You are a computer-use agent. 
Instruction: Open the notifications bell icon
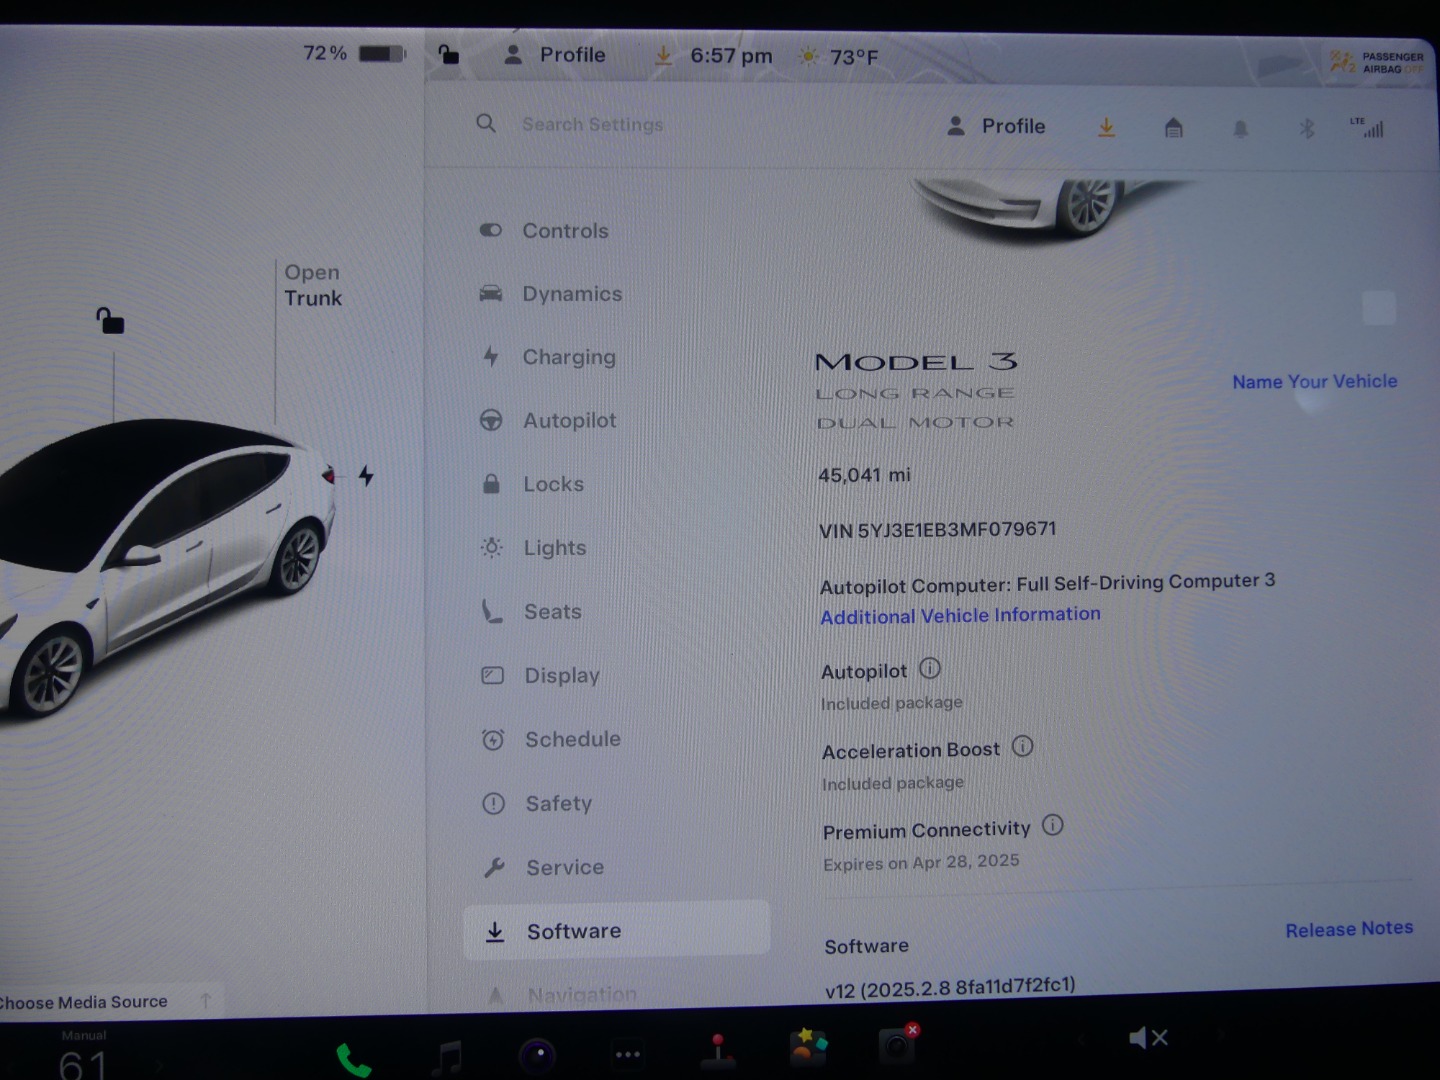point(1240,129)
